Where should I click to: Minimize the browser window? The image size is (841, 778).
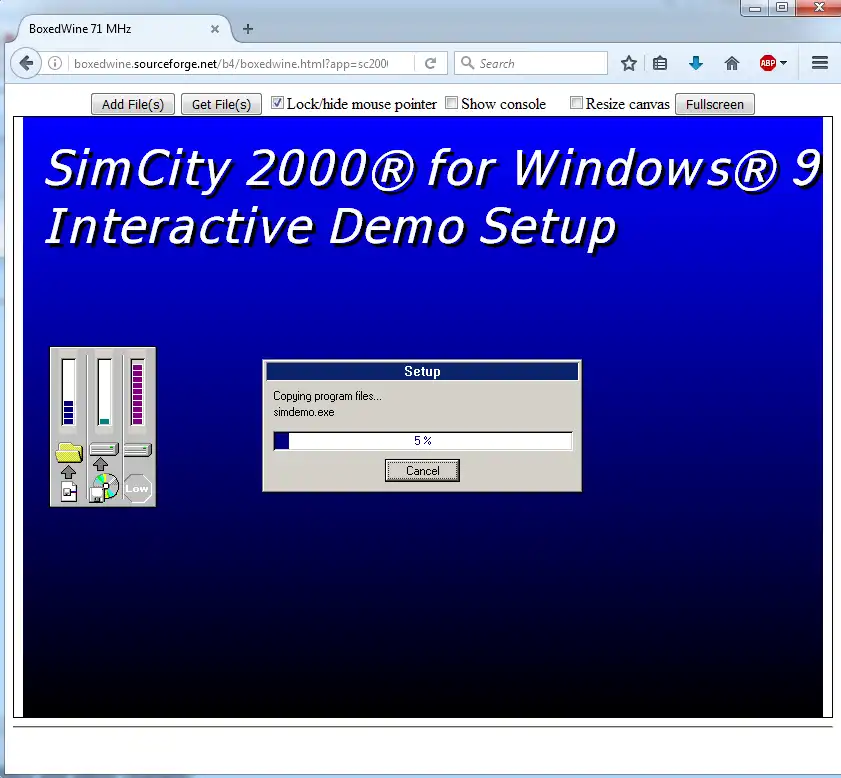[x=755, y=8]
